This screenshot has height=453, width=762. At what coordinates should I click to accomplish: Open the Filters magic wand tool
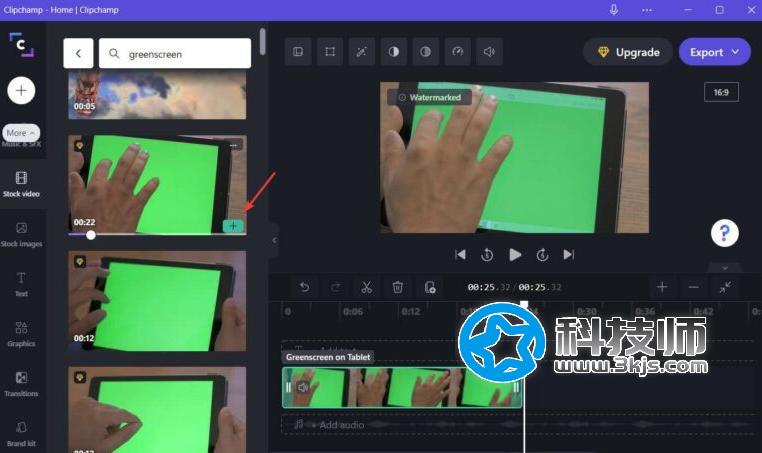[x=362, y=52]
